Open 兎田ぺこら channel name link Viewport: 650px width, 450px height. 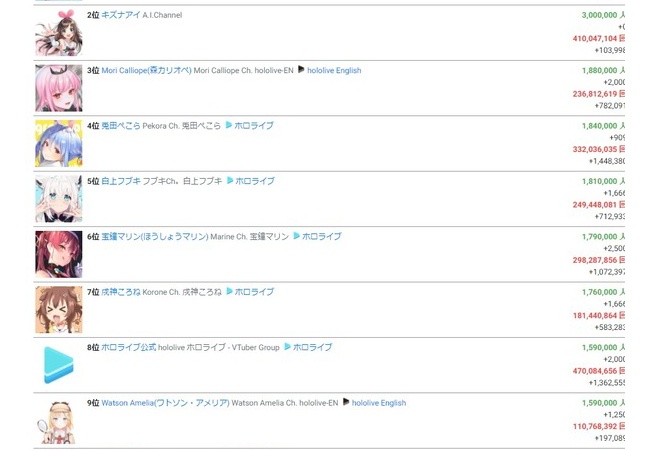121,126
